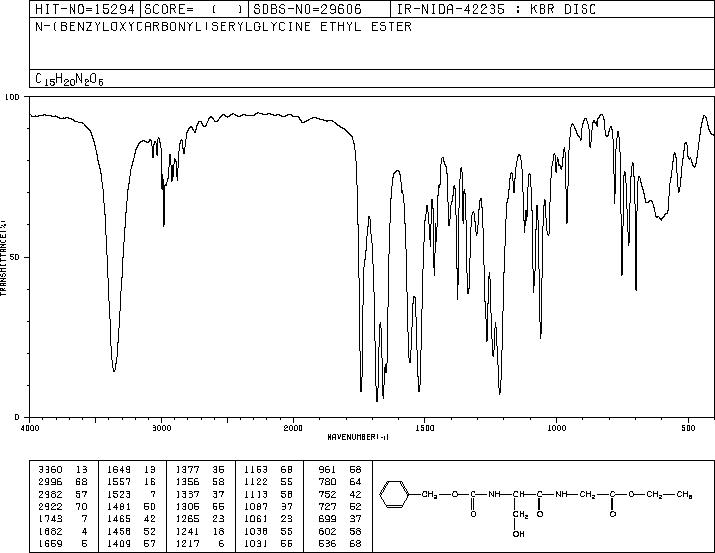Click the 500 wavenumber axis label
The width and height of the screenshot is (715, 553).
688,428
